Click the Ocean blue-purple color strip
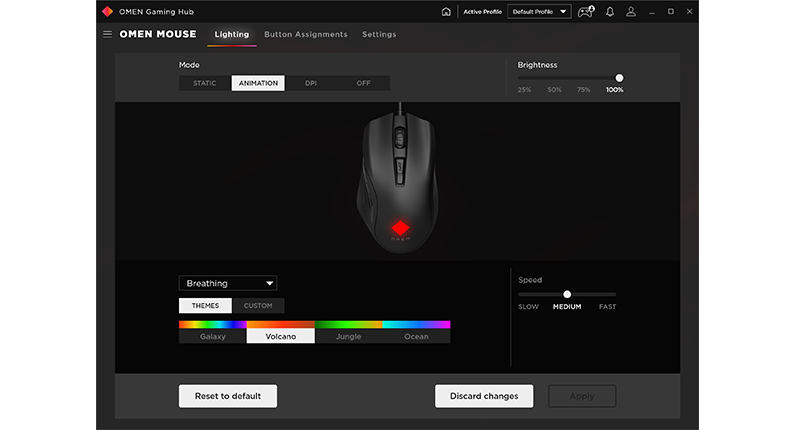Viewport: 795px width, 430px height. [x=416, y=325]
